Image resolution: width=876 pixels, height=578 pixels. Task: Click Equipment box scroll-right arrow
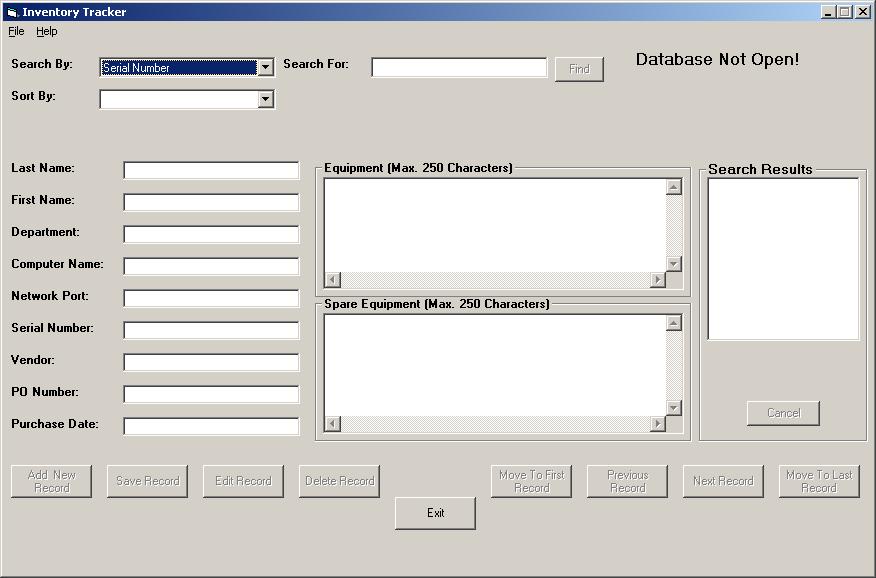tap(657, 280)
